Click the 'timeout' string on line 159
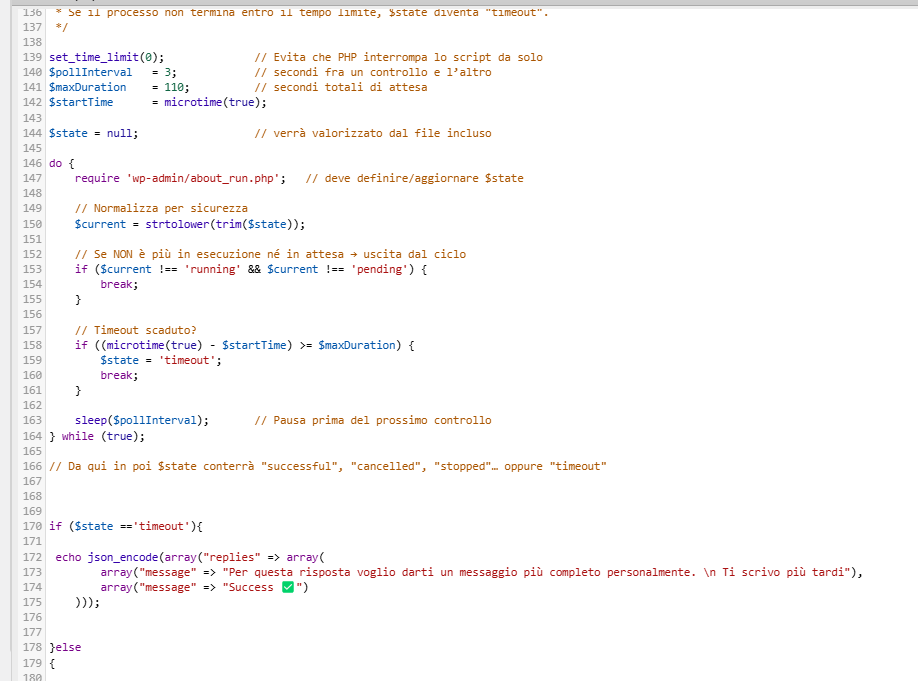The width and height of the screenshot is (918, 681). click(x=187, y=361)
